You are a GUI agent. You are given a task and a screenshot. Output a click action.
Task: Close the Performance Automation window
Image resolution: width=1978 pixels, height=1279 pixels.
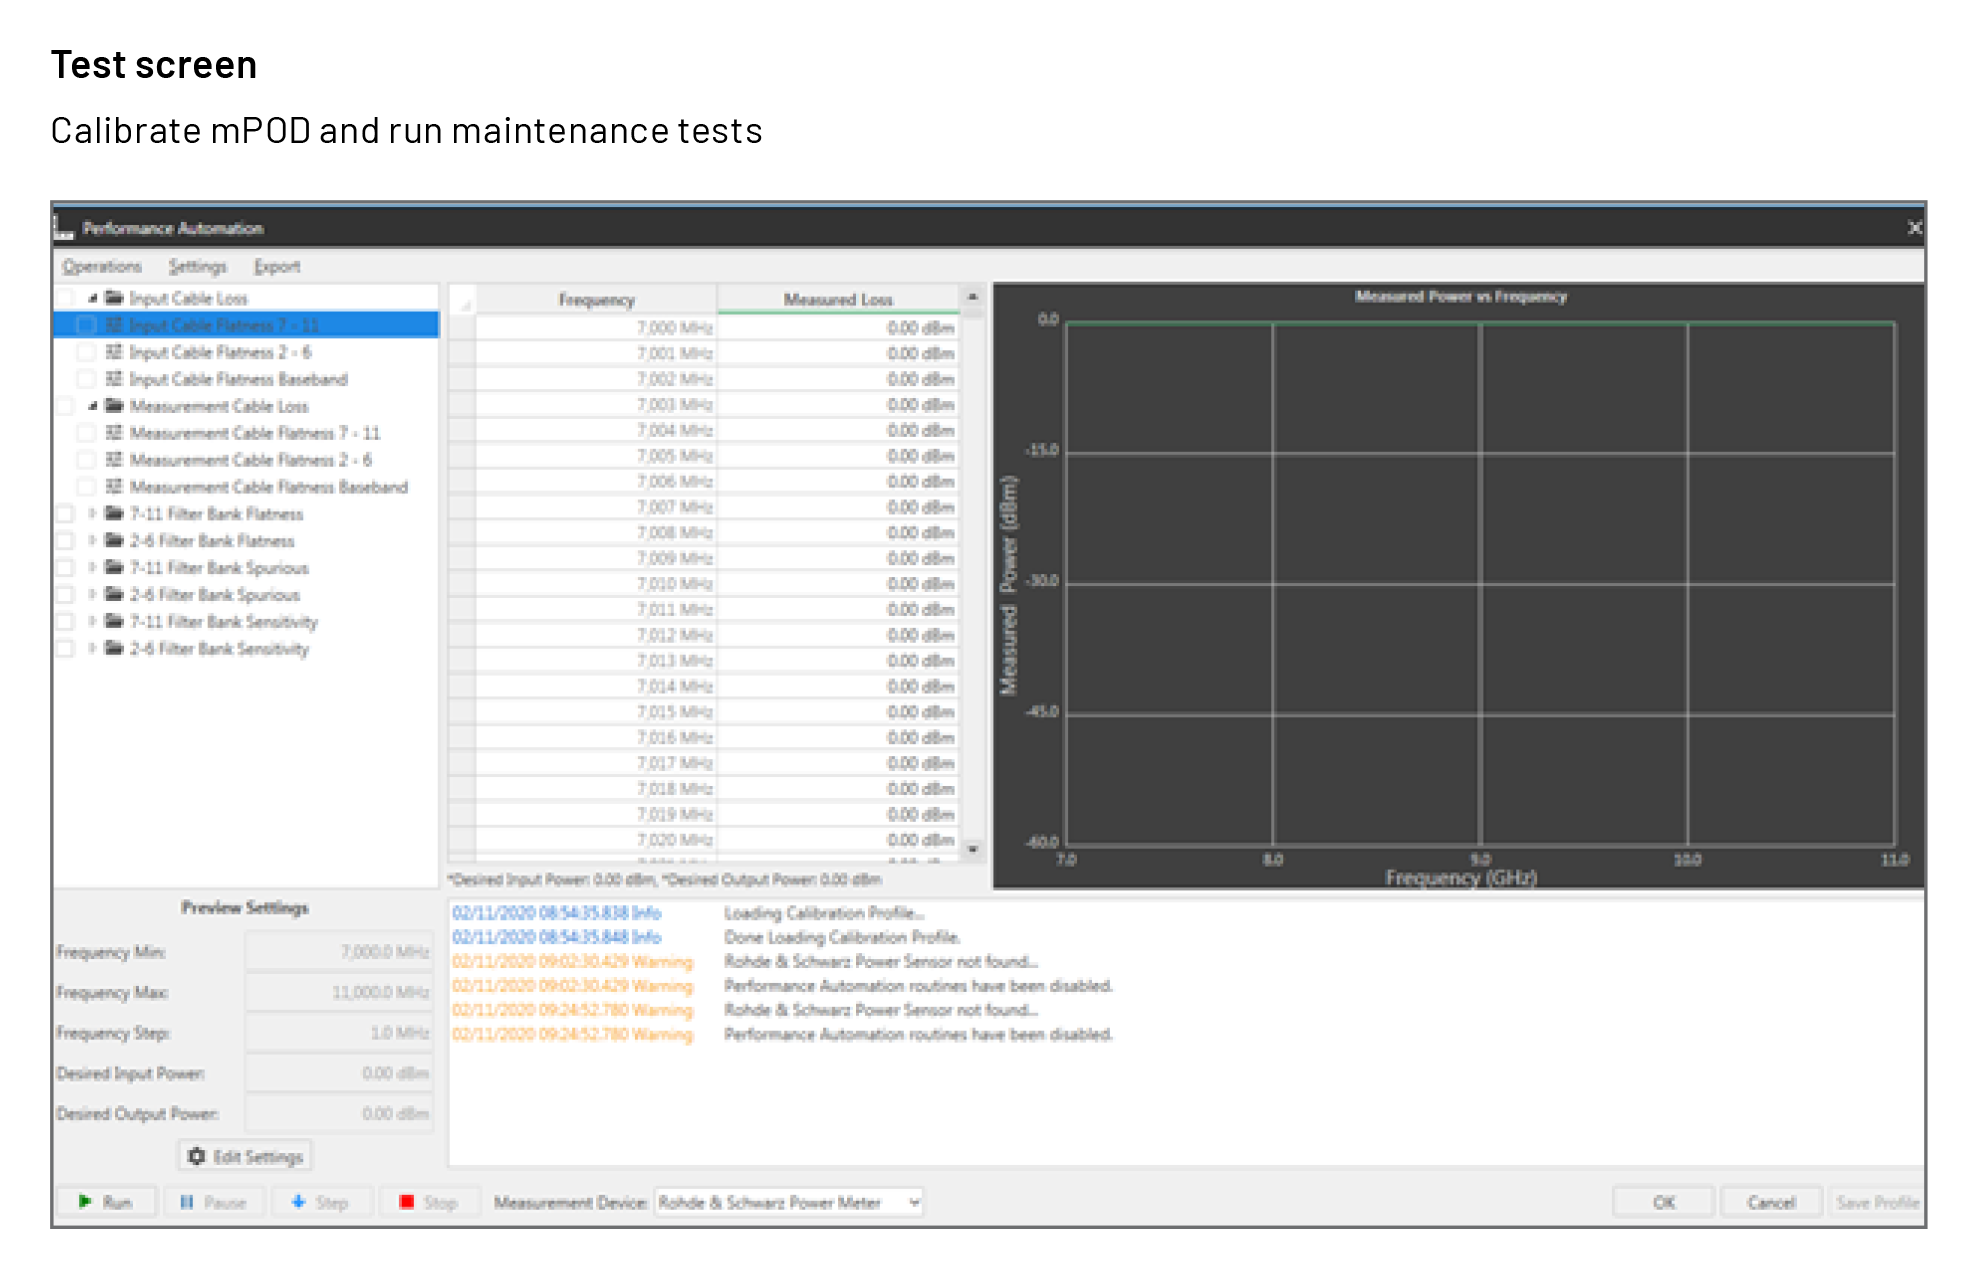pos(1914,228)
